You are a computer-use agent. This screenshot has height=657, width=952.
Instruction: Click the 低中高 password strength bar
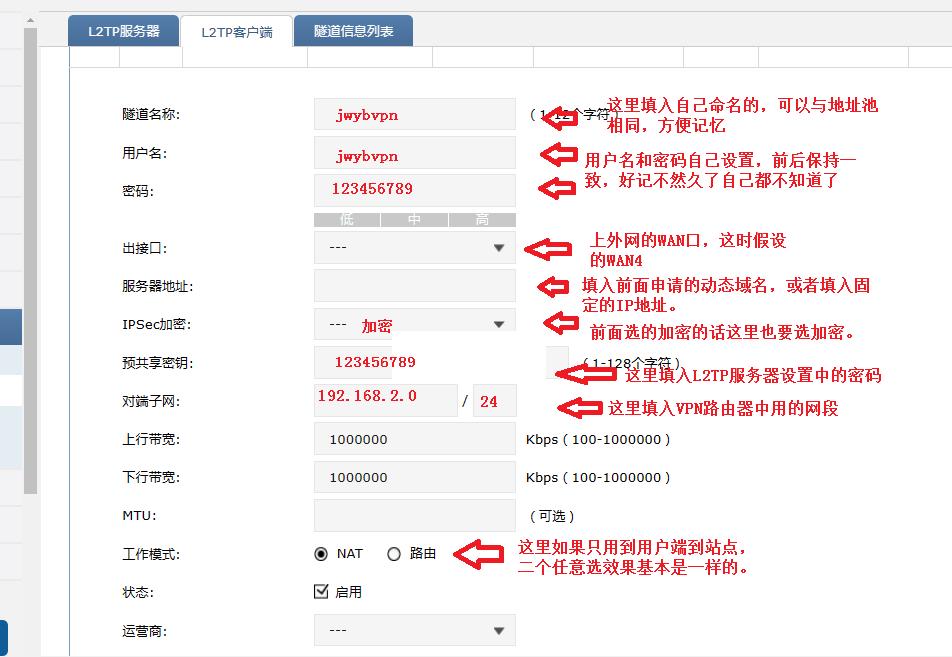coord(414,219)
